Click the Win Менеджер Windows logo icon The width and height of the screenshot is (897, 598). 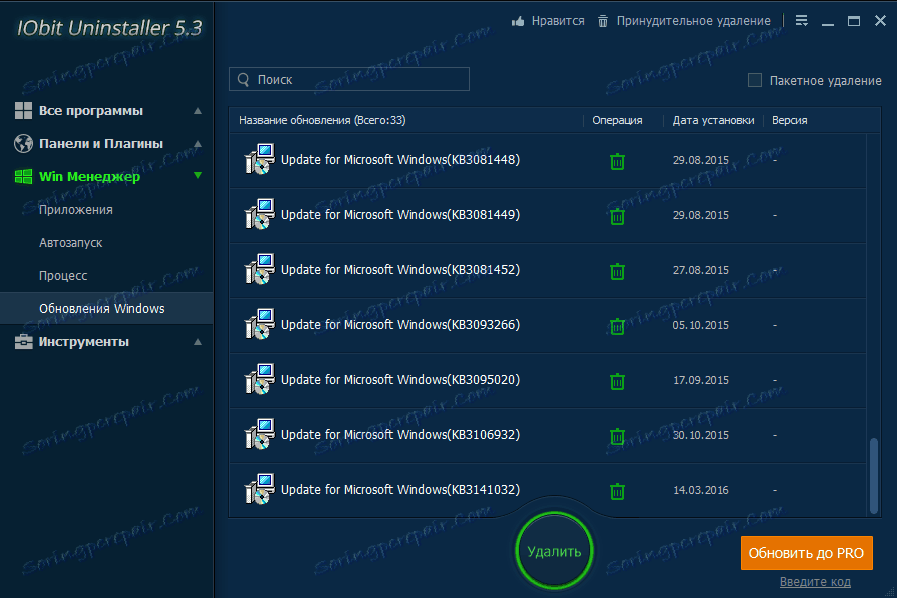23,176
